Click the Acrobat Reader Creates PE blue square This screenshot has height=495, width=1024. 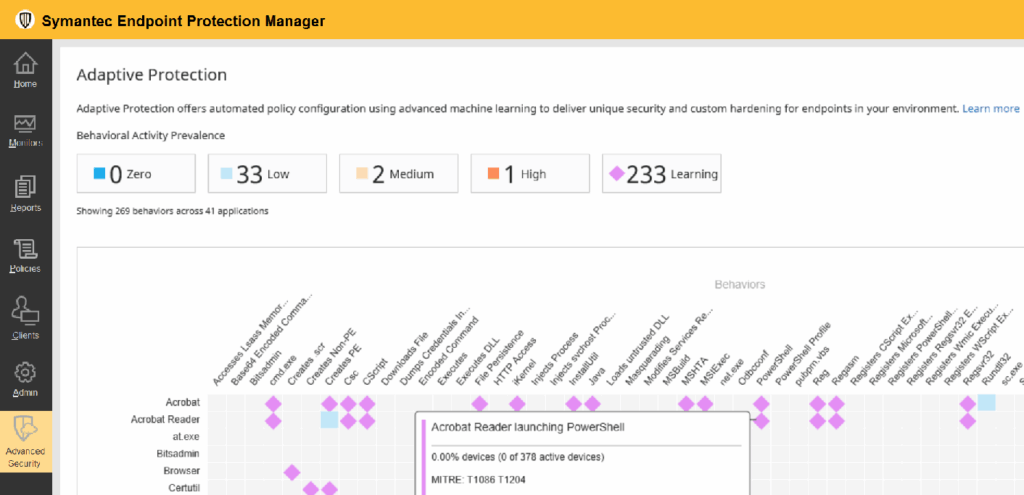(x=330, y=420)
